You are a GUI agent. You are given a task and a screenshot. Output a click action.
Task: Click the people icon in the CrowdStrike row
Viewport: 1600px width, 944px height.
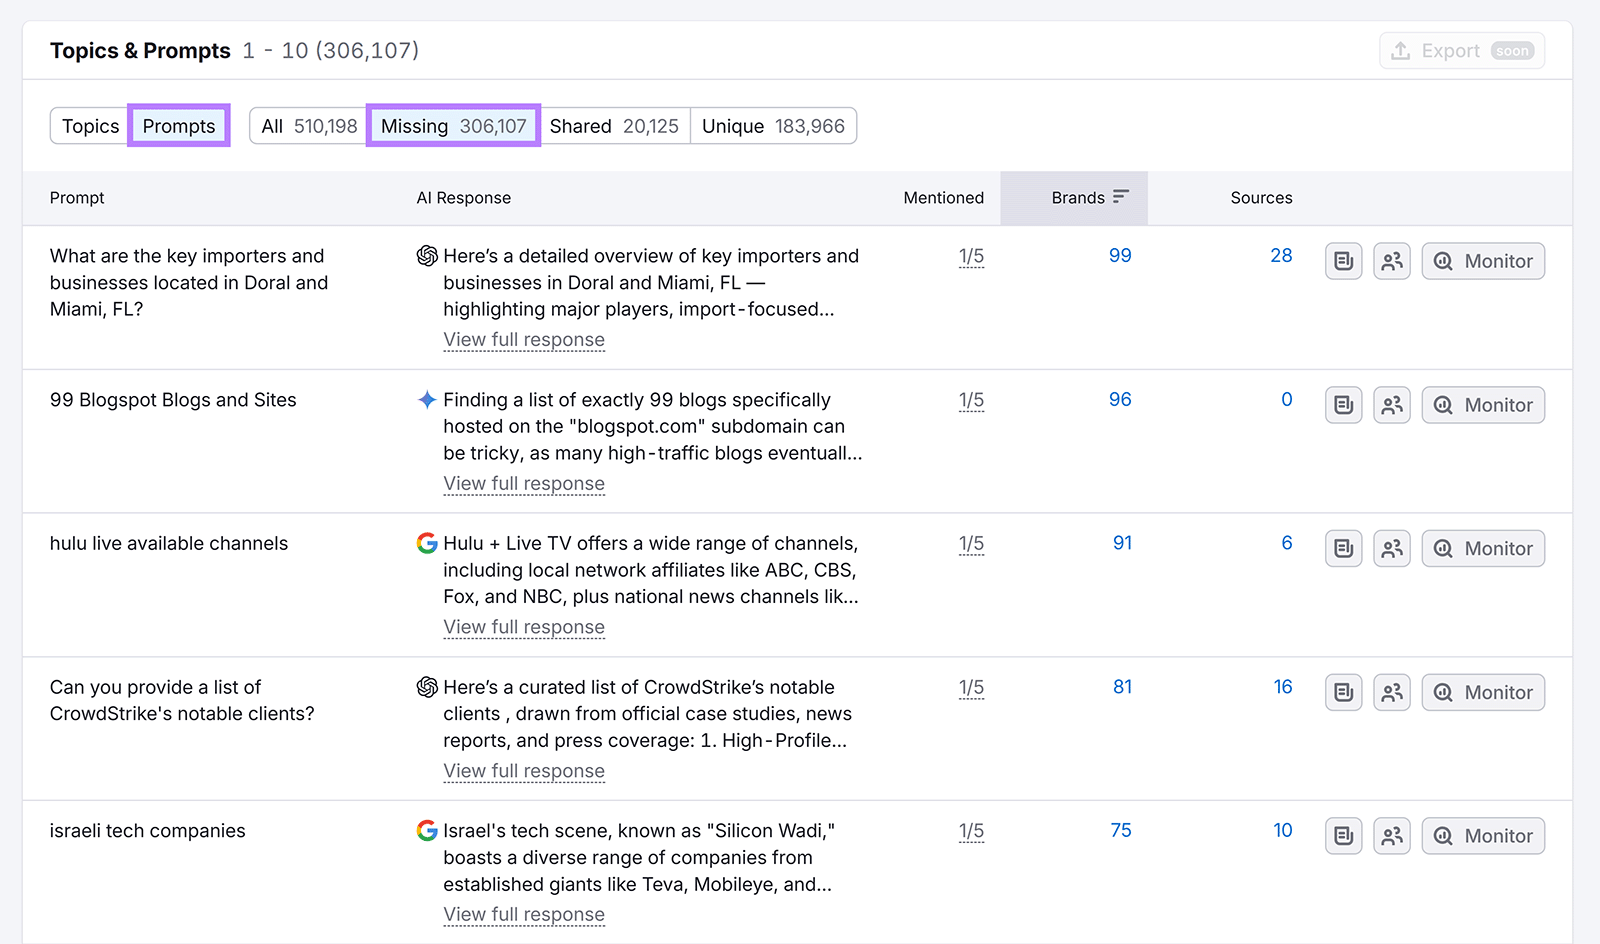click(x=1391, y=692)
